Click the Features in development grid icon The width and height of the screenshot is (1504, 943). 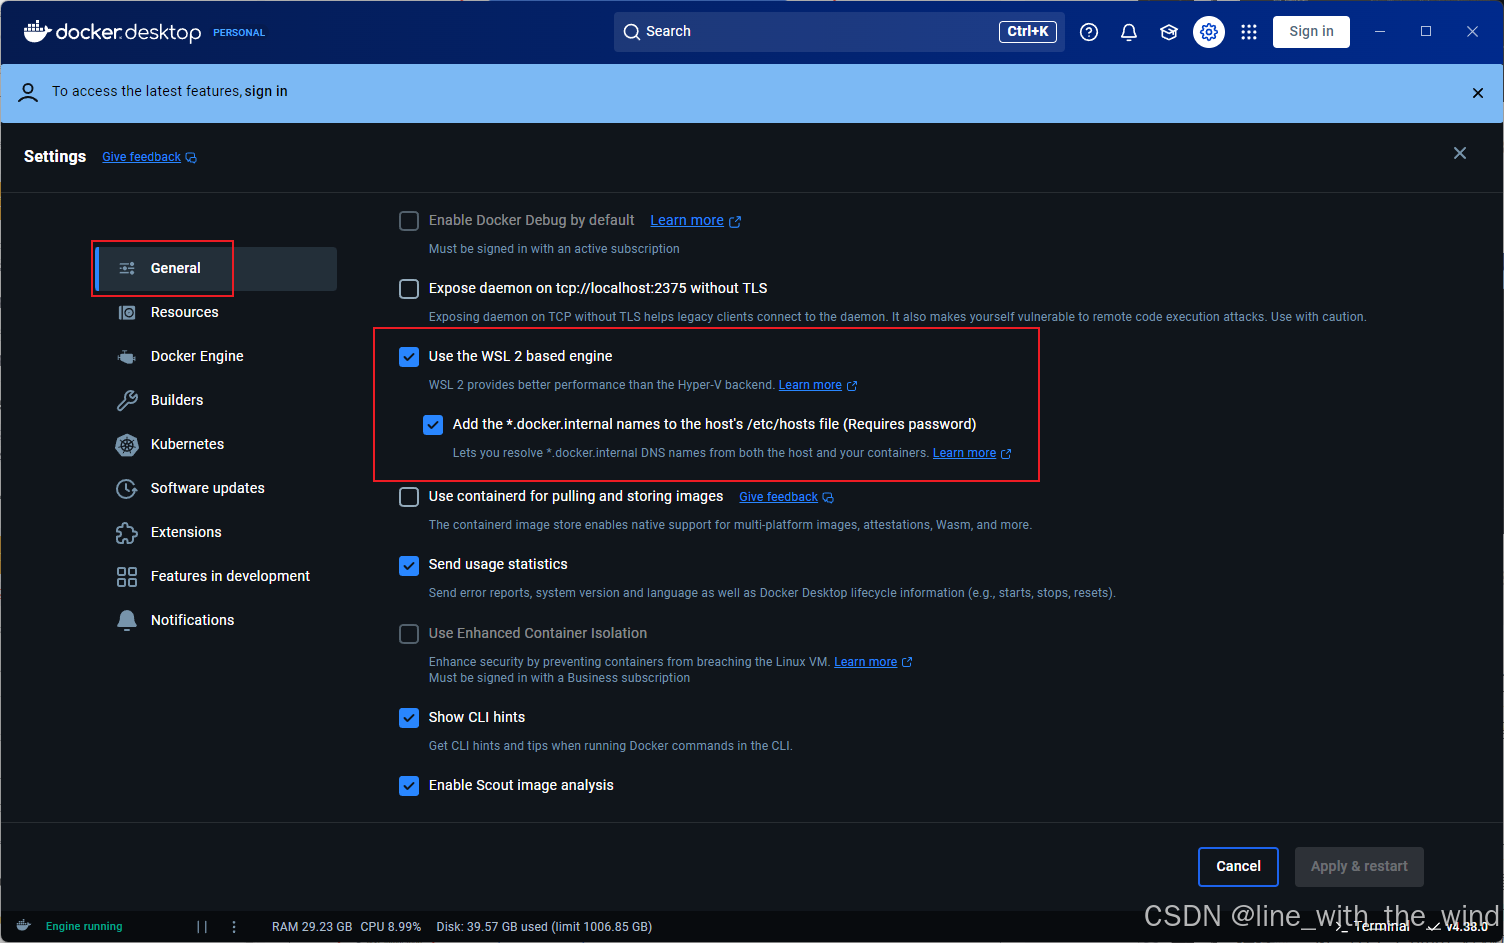(x=127, y=576)
